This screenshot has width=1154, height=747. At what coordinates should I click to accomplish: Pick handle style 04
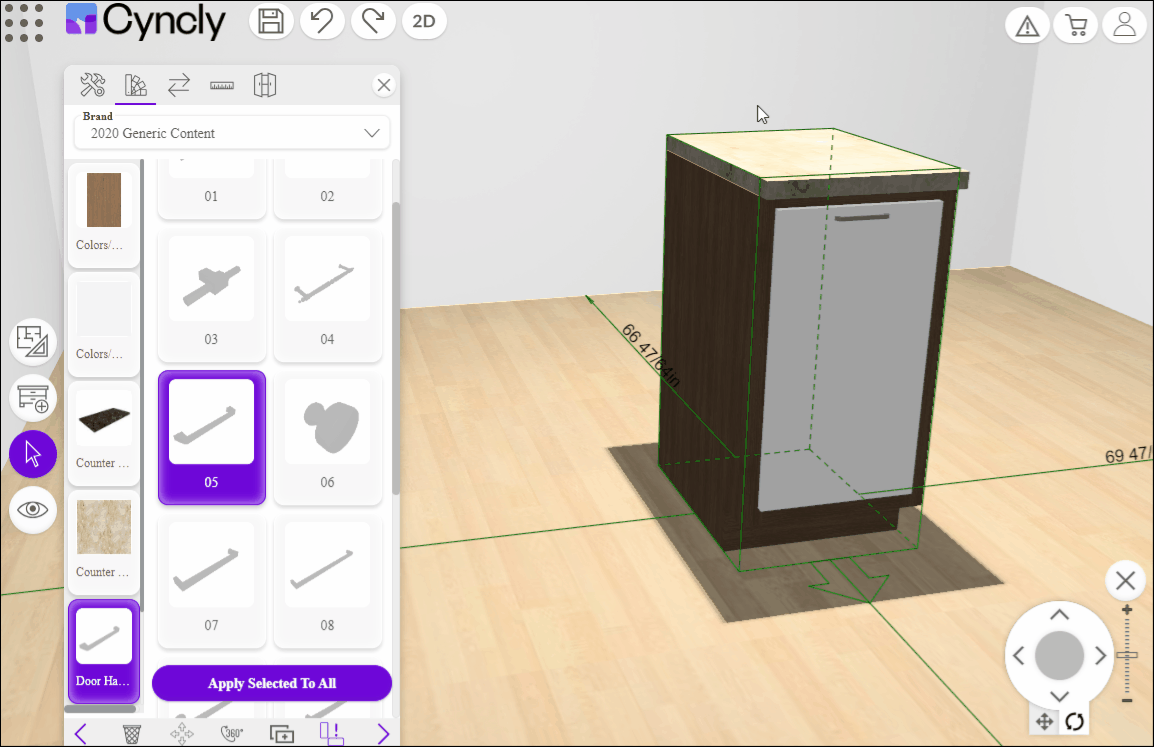[x=328, y=294]
